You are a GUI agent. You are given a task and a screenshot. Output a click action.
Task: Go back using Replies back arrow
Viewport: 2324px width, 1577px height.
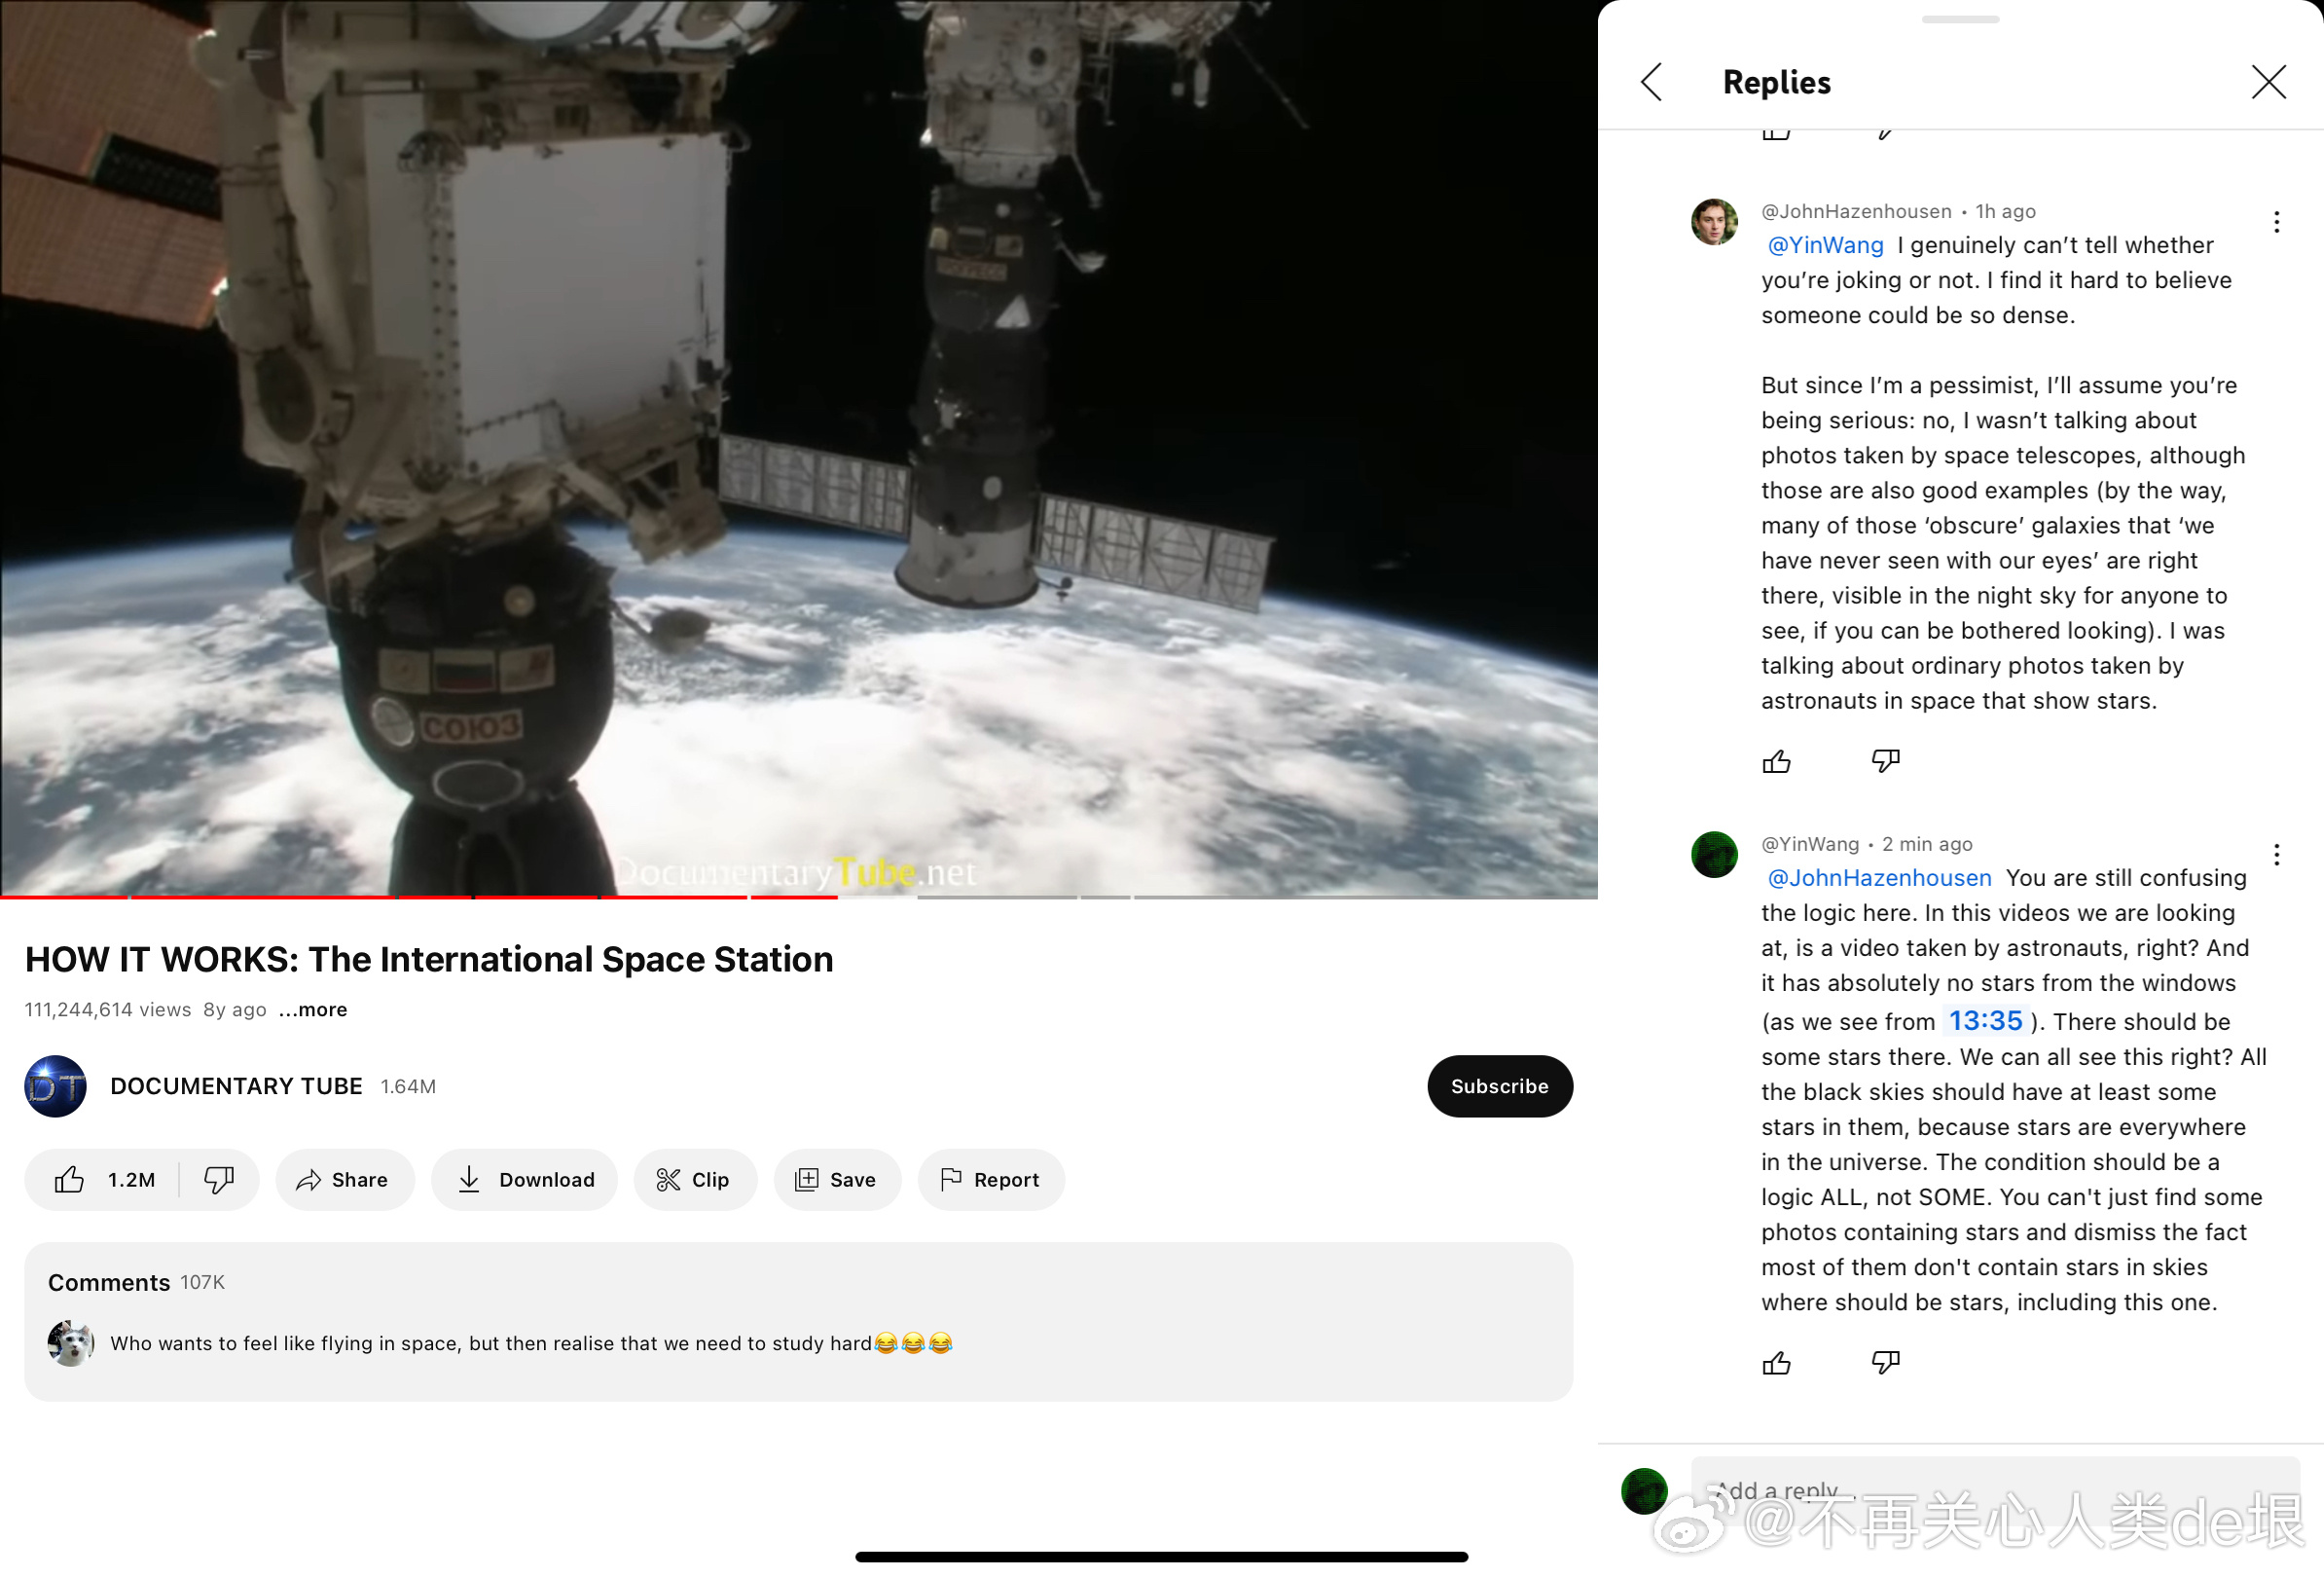[x=1652, y=82]
